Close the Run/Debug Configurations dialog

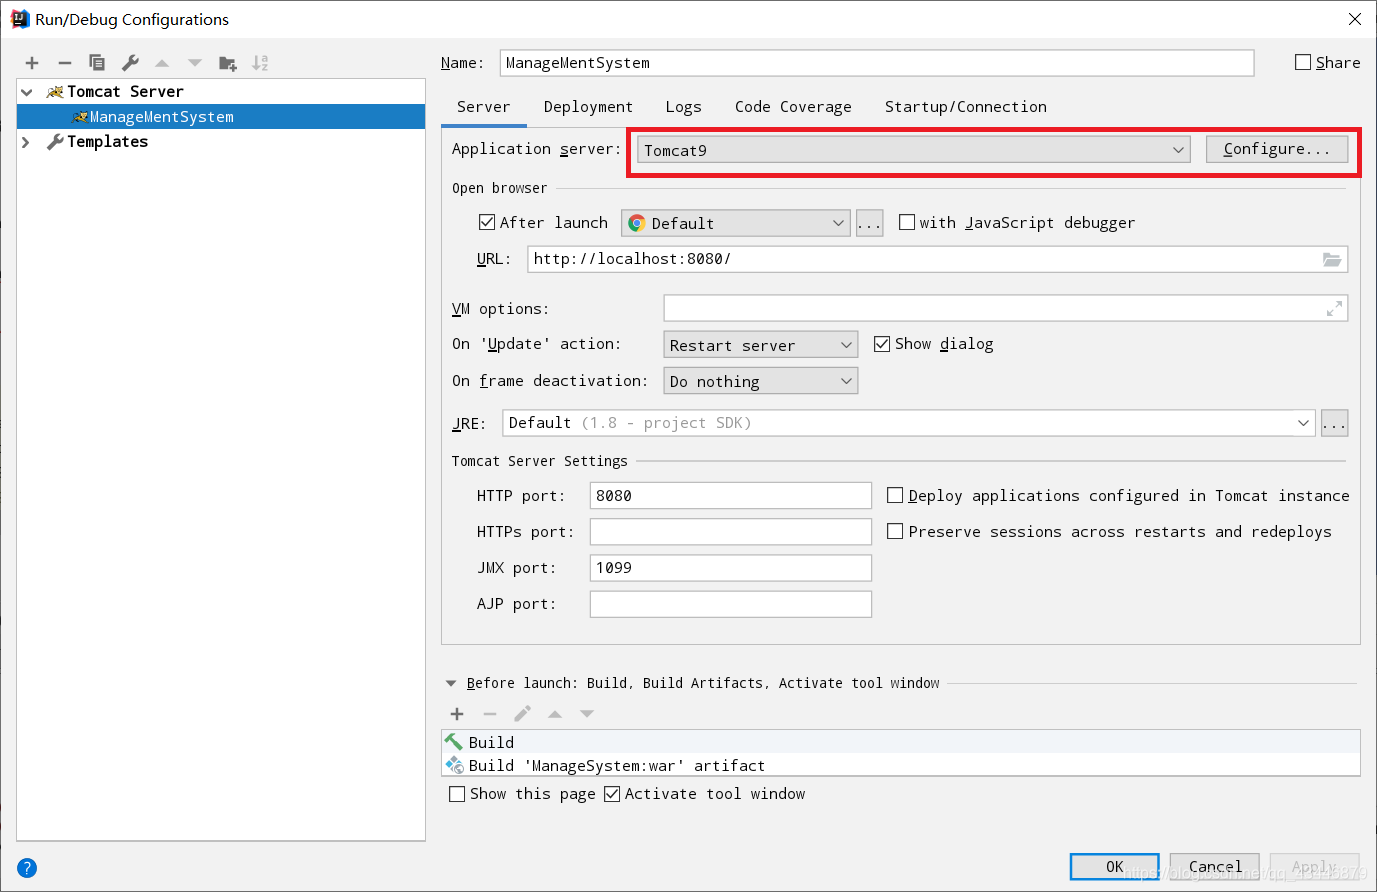pos(1354,19)
